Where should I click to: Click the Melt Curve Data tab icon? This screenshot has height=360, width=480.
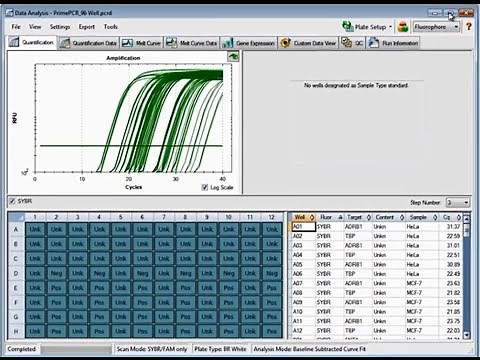click(171, 43)
